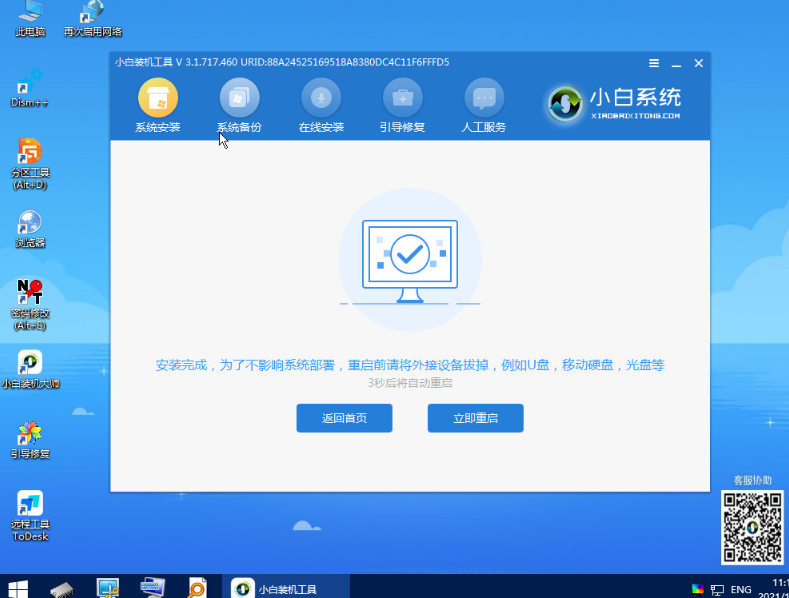The width and height of the screenshot is (789, 598).
Task: Open the hamburger menu in title bar
Action: (x=654, y=63)
